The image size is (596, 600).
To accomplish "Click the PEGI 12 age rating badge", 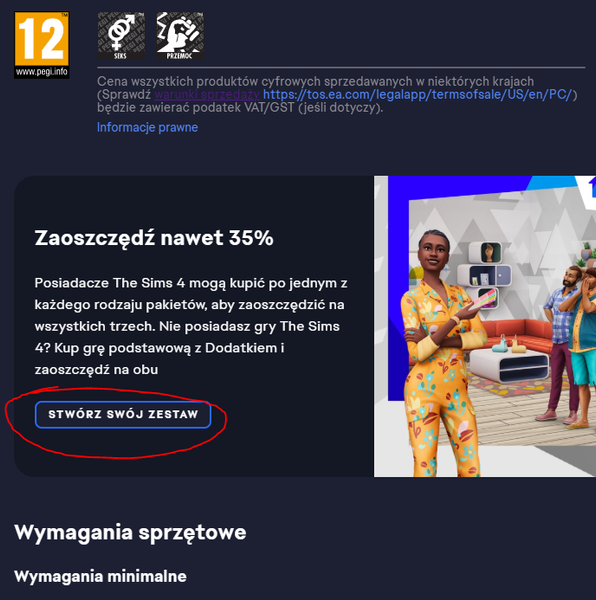I will [42, 45].
